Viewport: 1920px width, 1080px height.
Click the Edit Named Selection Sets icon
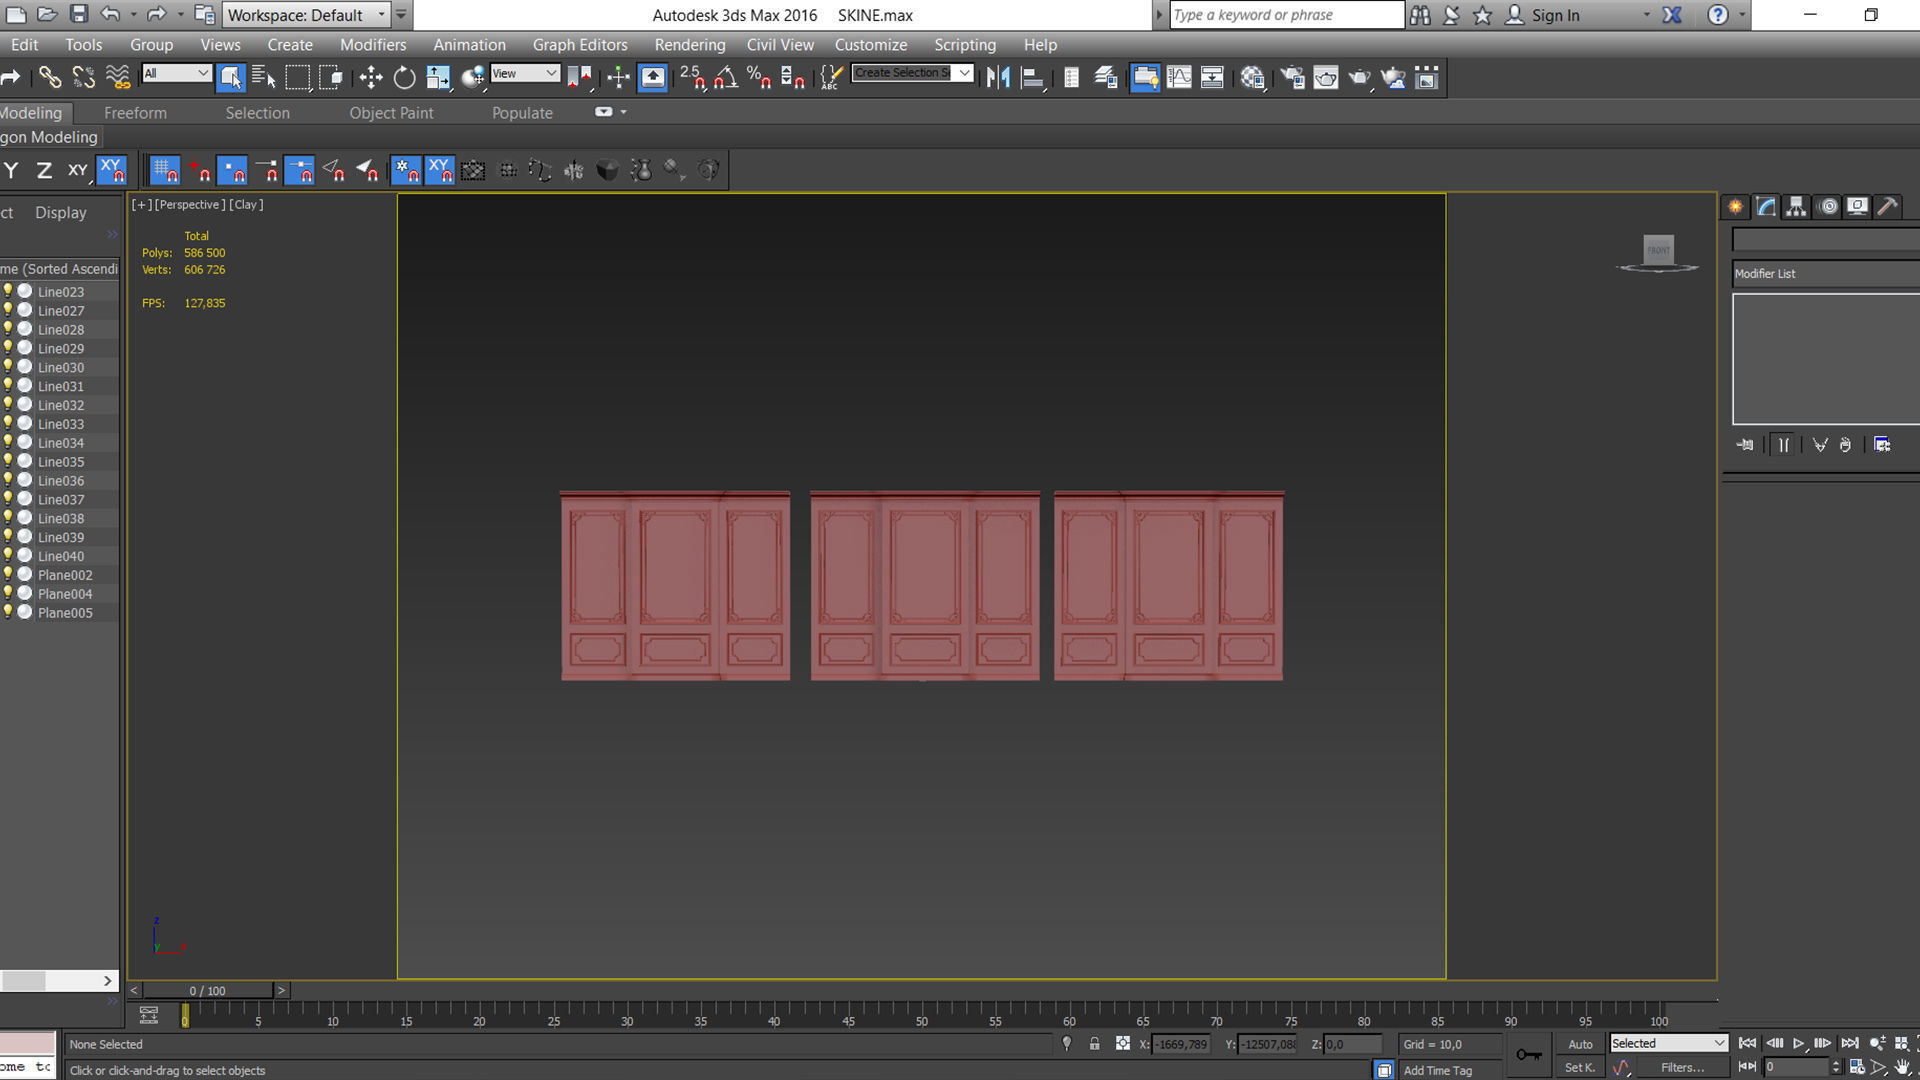[831, 77]
